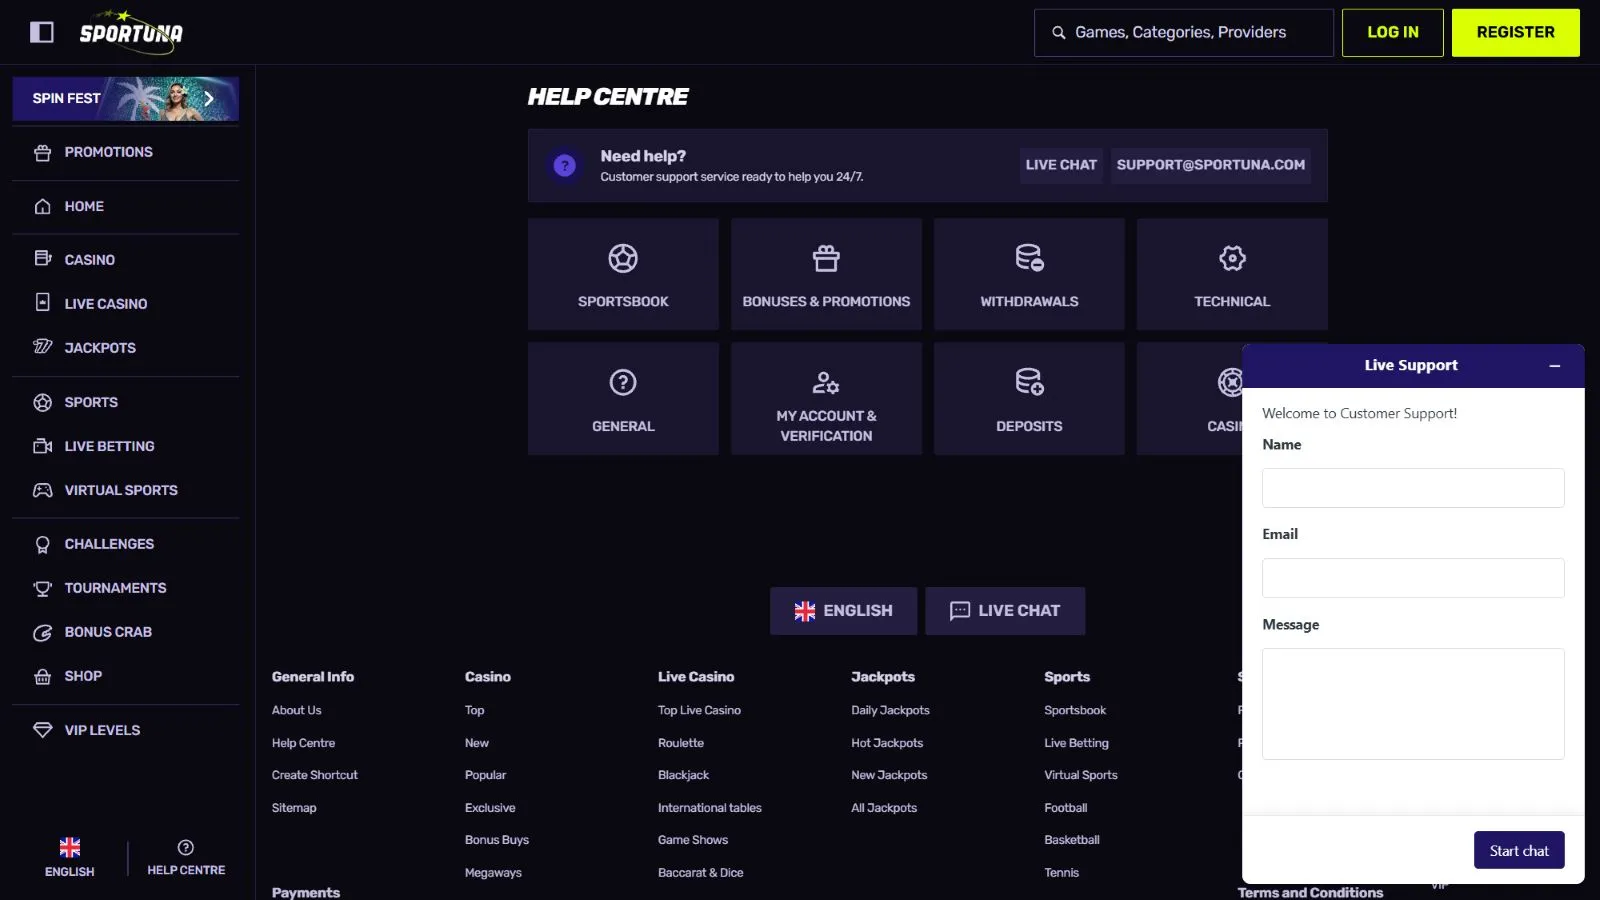Go to Live Casino in sidebar
Viewport: 1600px width, 900px height.
(106, 304)
